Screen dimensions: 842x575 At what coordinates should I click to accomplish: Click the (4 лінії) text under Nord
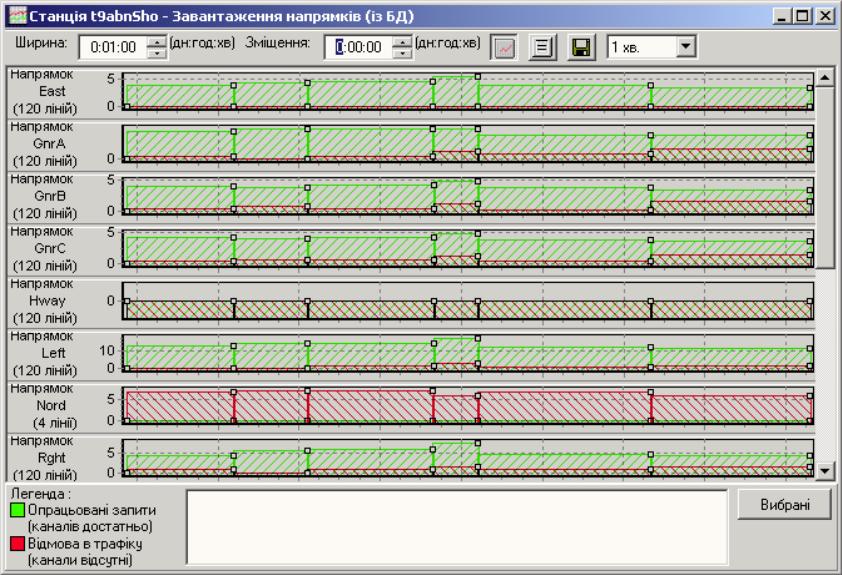[x=55, y=423]
